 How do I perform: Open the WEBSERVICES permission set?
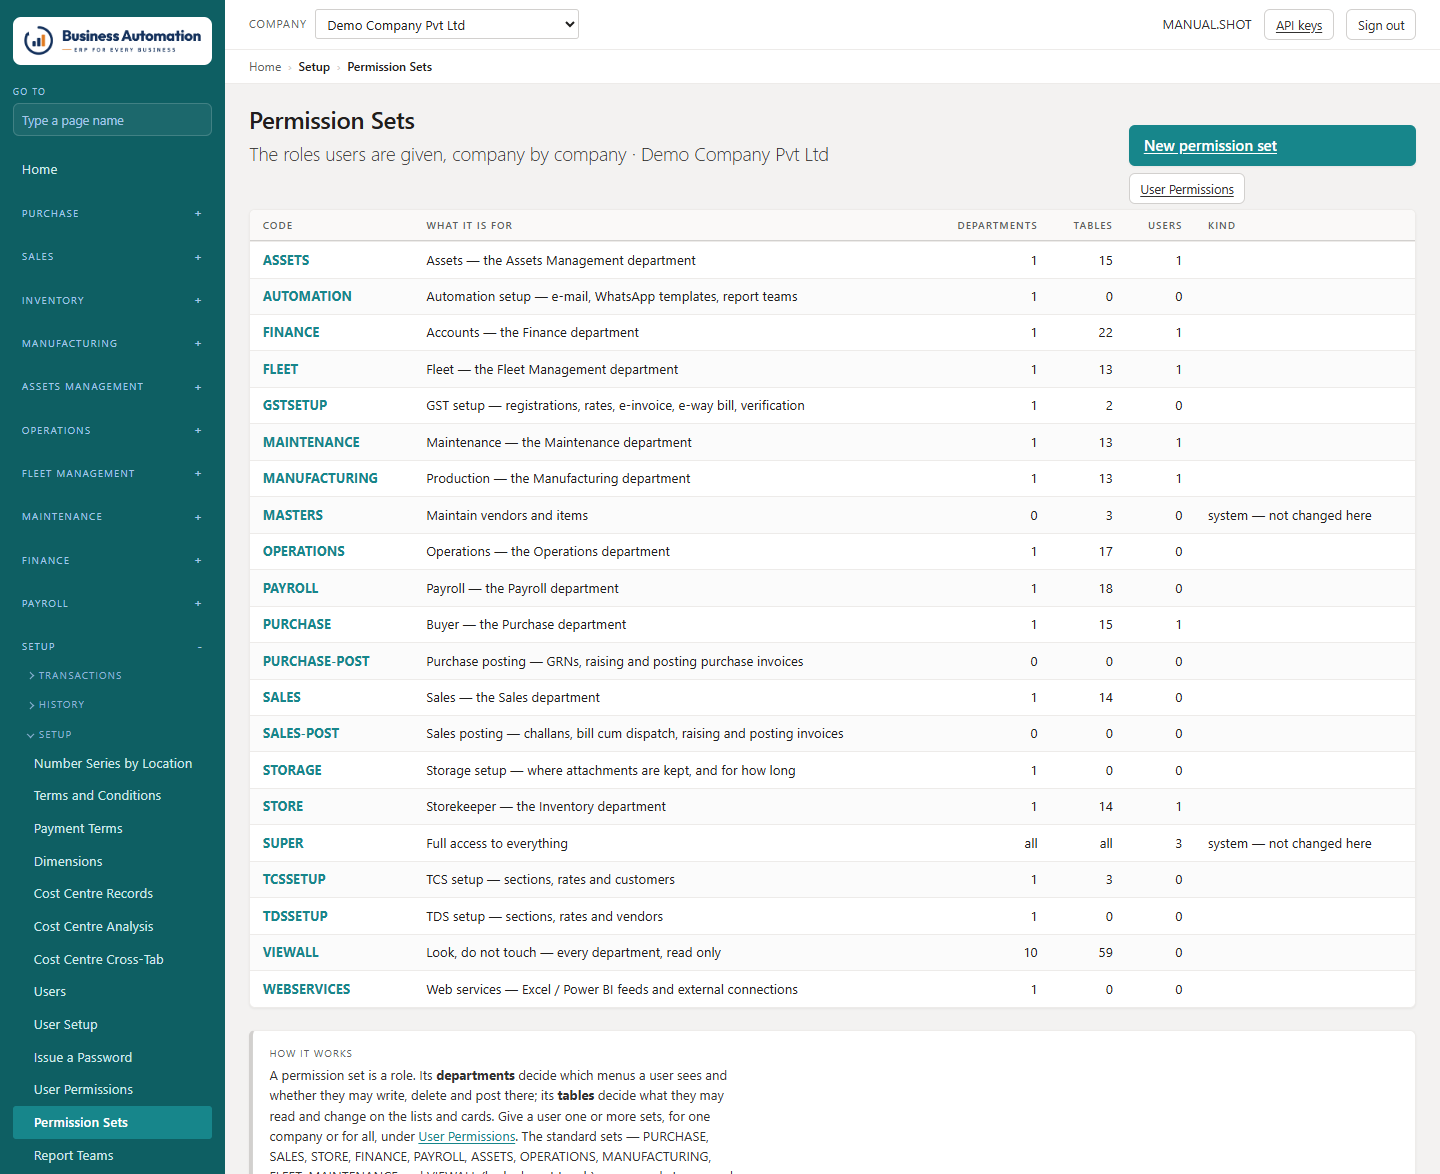point(307,990)
